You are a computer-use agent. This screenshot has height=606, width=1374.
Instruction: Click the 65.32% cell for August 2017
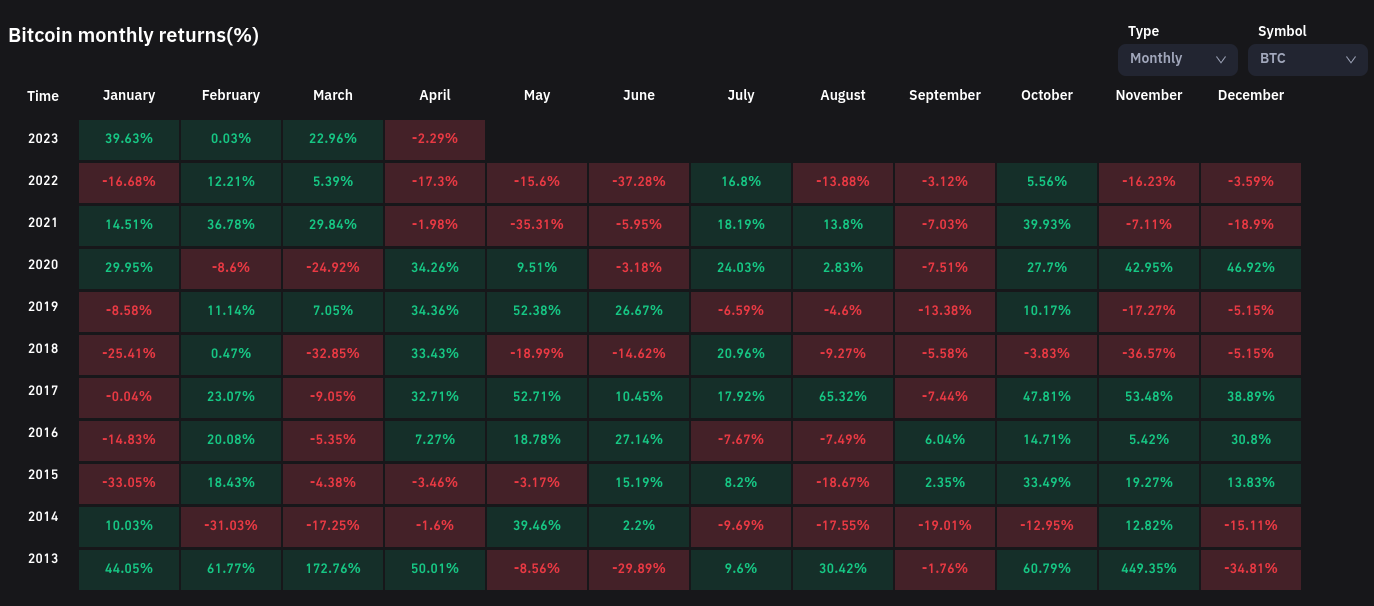[843, 396]
